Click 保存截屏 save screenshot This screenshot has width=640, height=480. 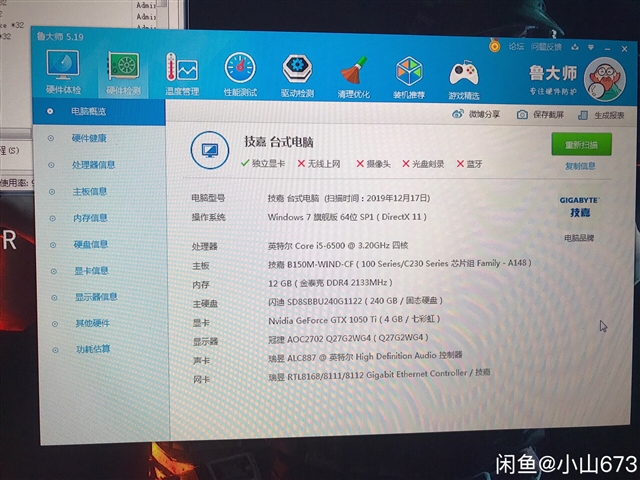(x=541, y=115)
